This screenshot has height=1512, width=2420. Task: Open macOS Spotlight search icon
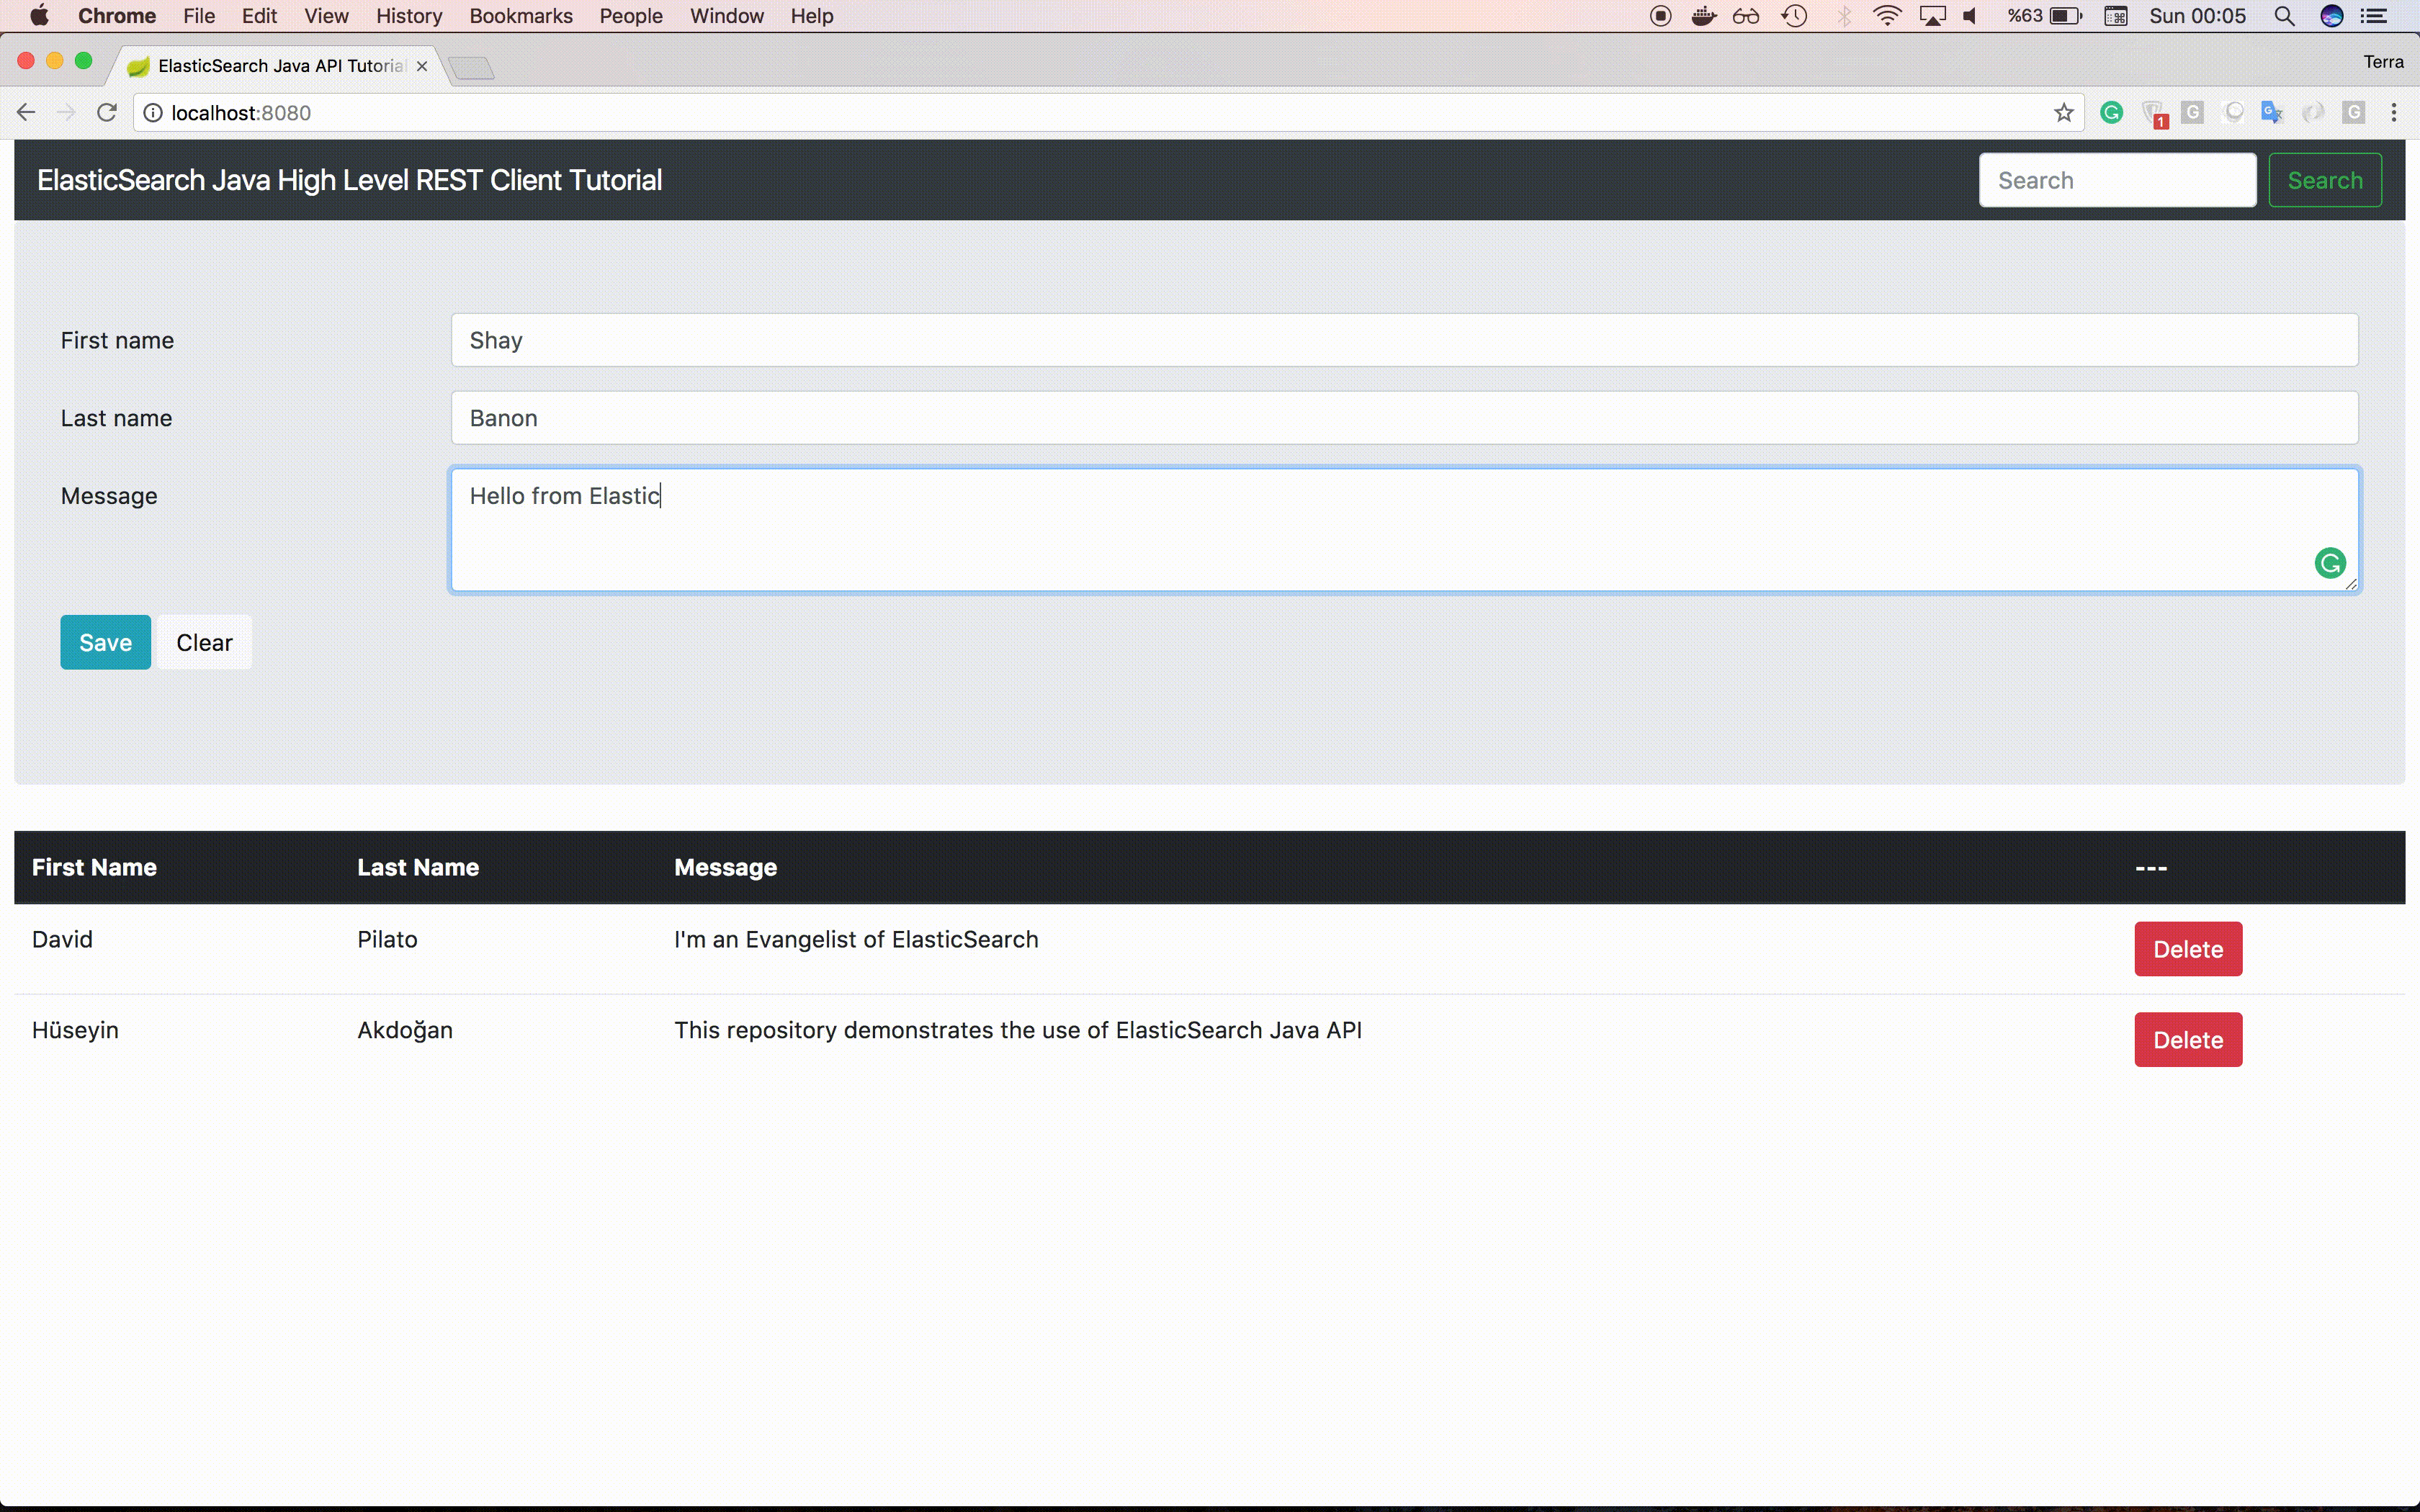2284,16
